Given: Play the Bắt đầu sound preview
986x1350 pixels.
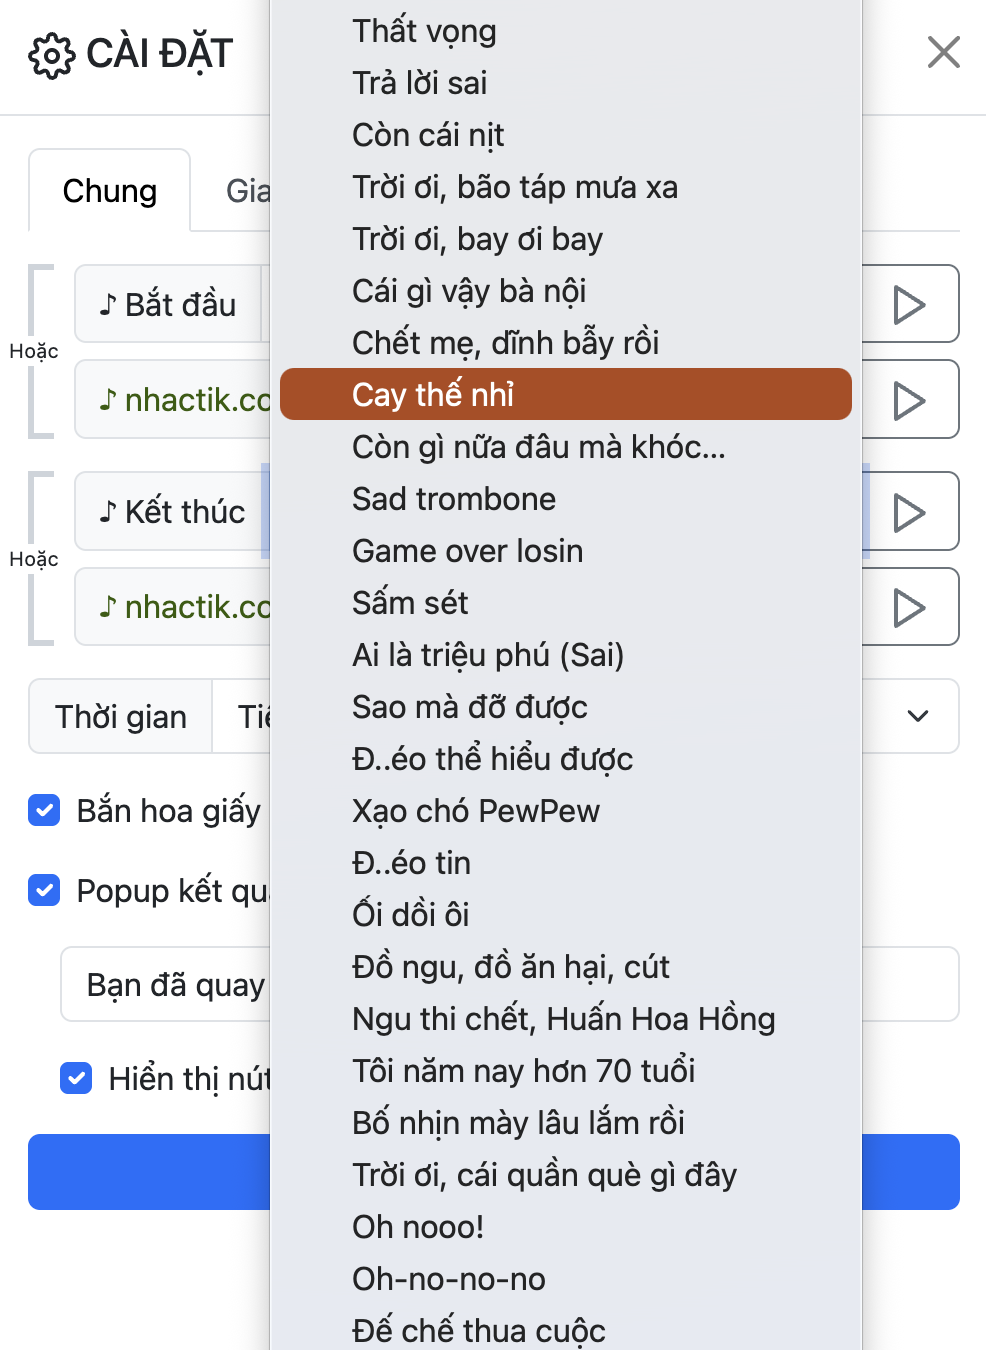Looking at the screenshot, I should (908, 303).
